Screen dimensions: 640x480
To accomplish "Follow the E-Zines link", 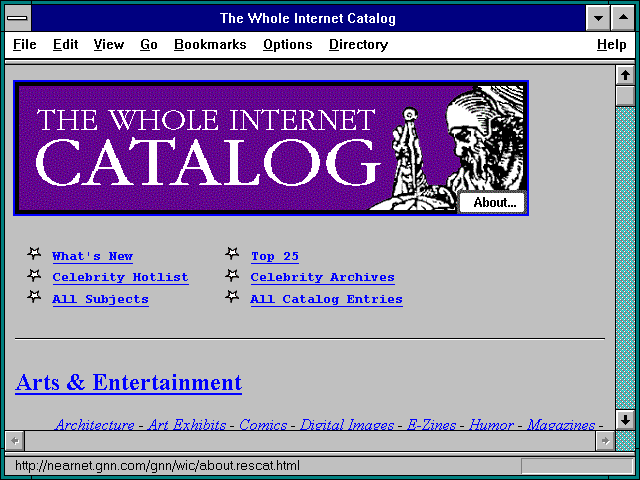I will click(431, 425).
